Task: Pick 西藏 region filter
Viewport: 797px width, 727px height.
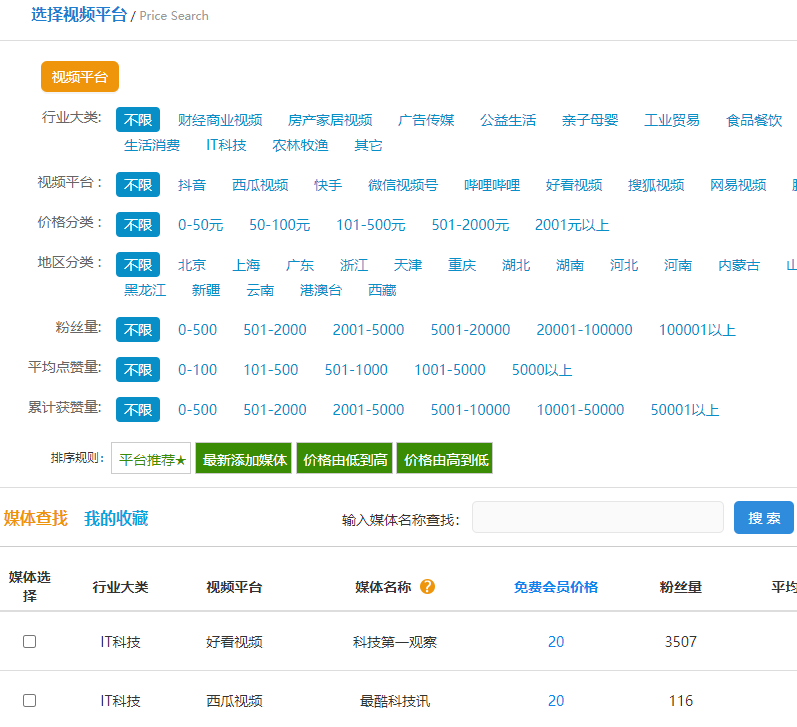Action: click(382, 290)
